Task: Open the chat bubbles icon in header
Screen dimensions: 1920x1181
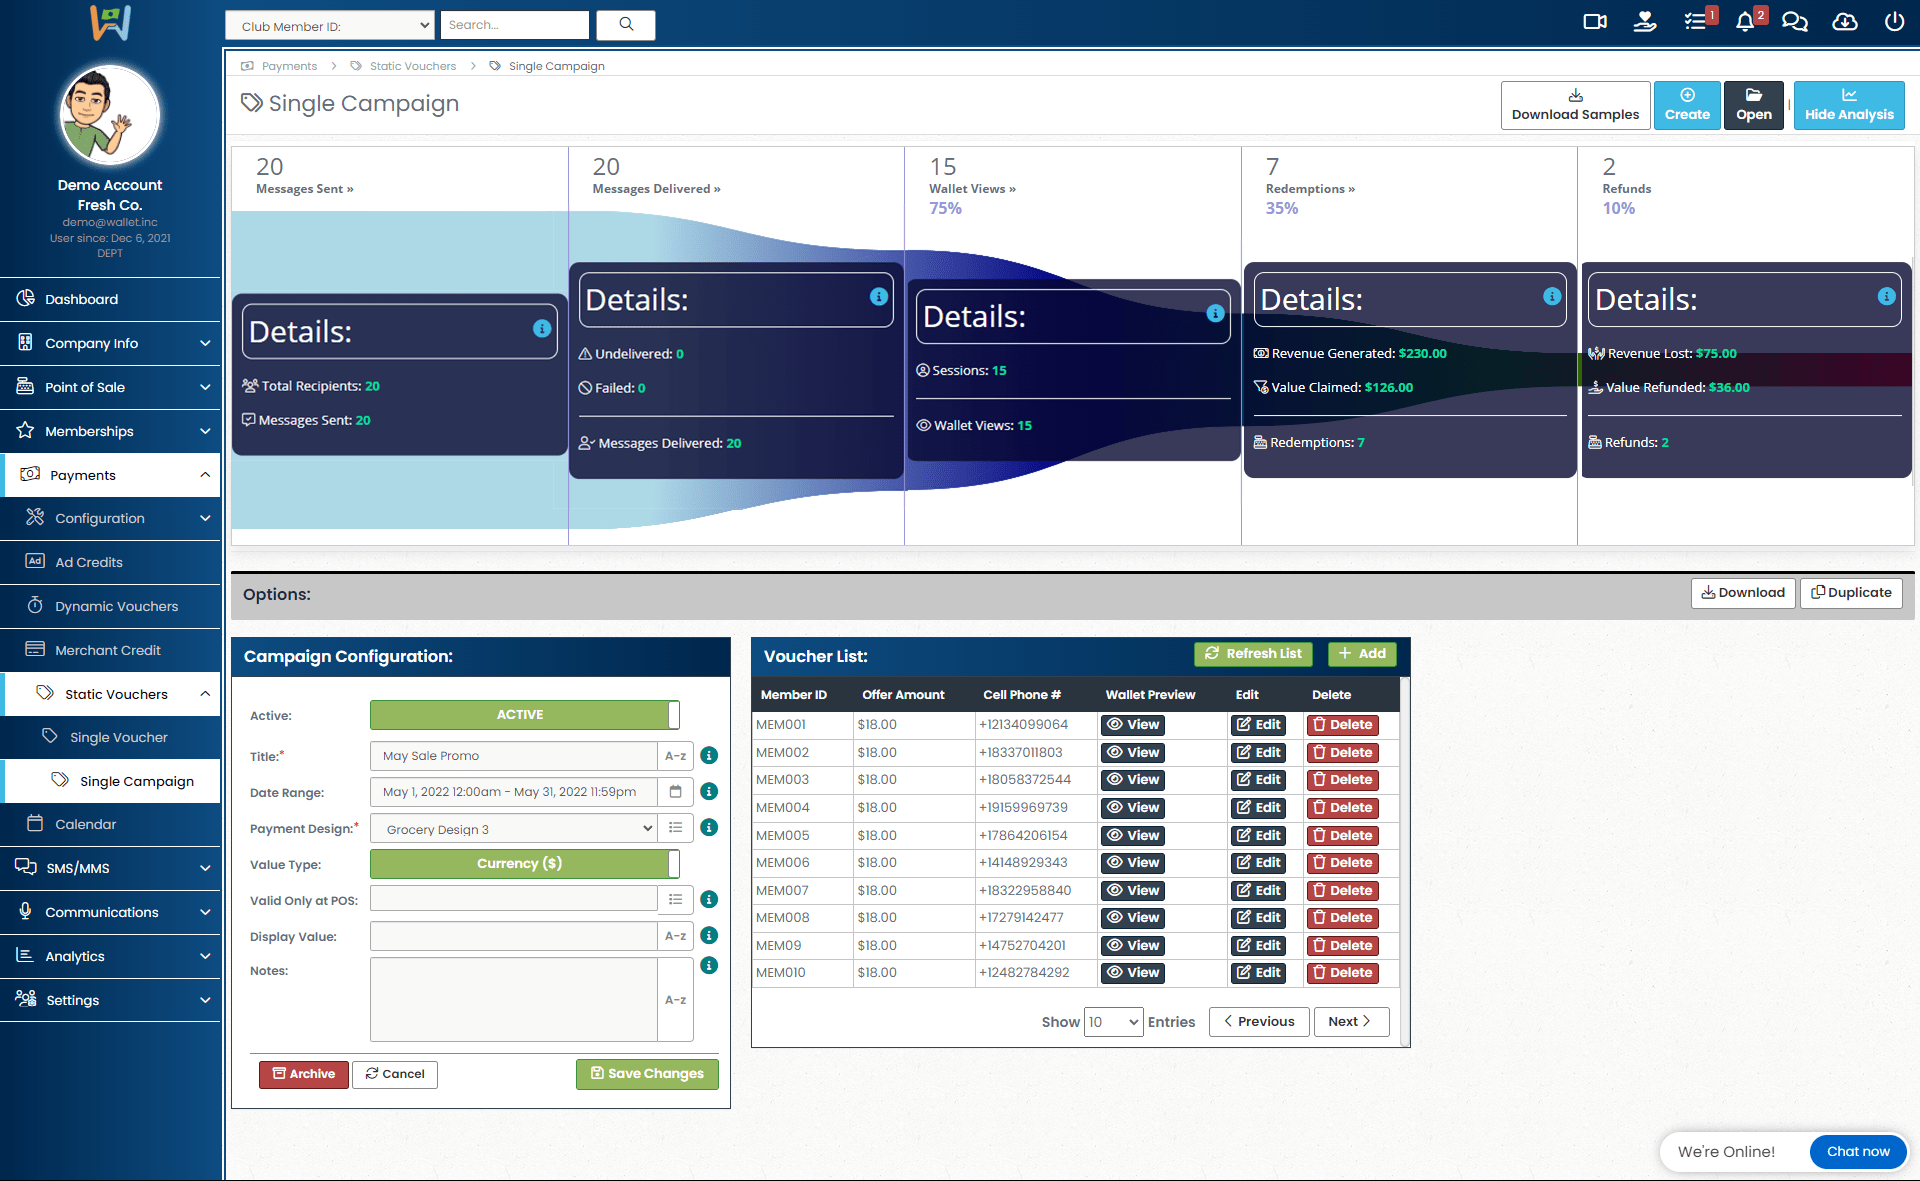Action: coord(1795,22)
